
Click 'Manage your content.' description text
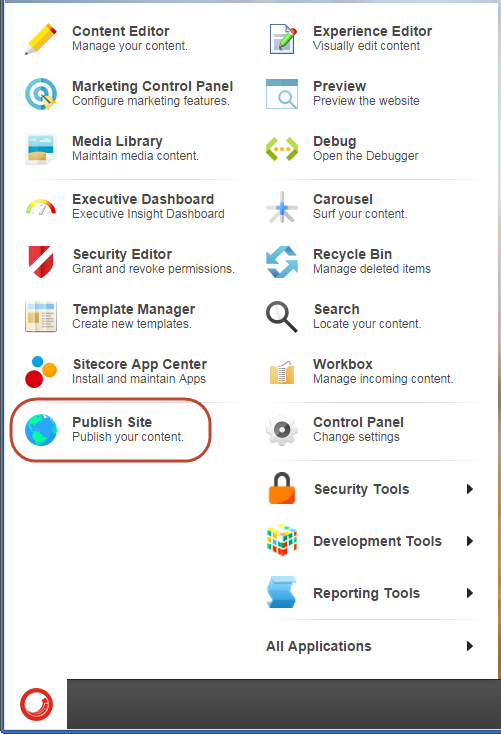click(x=130, y=46)
